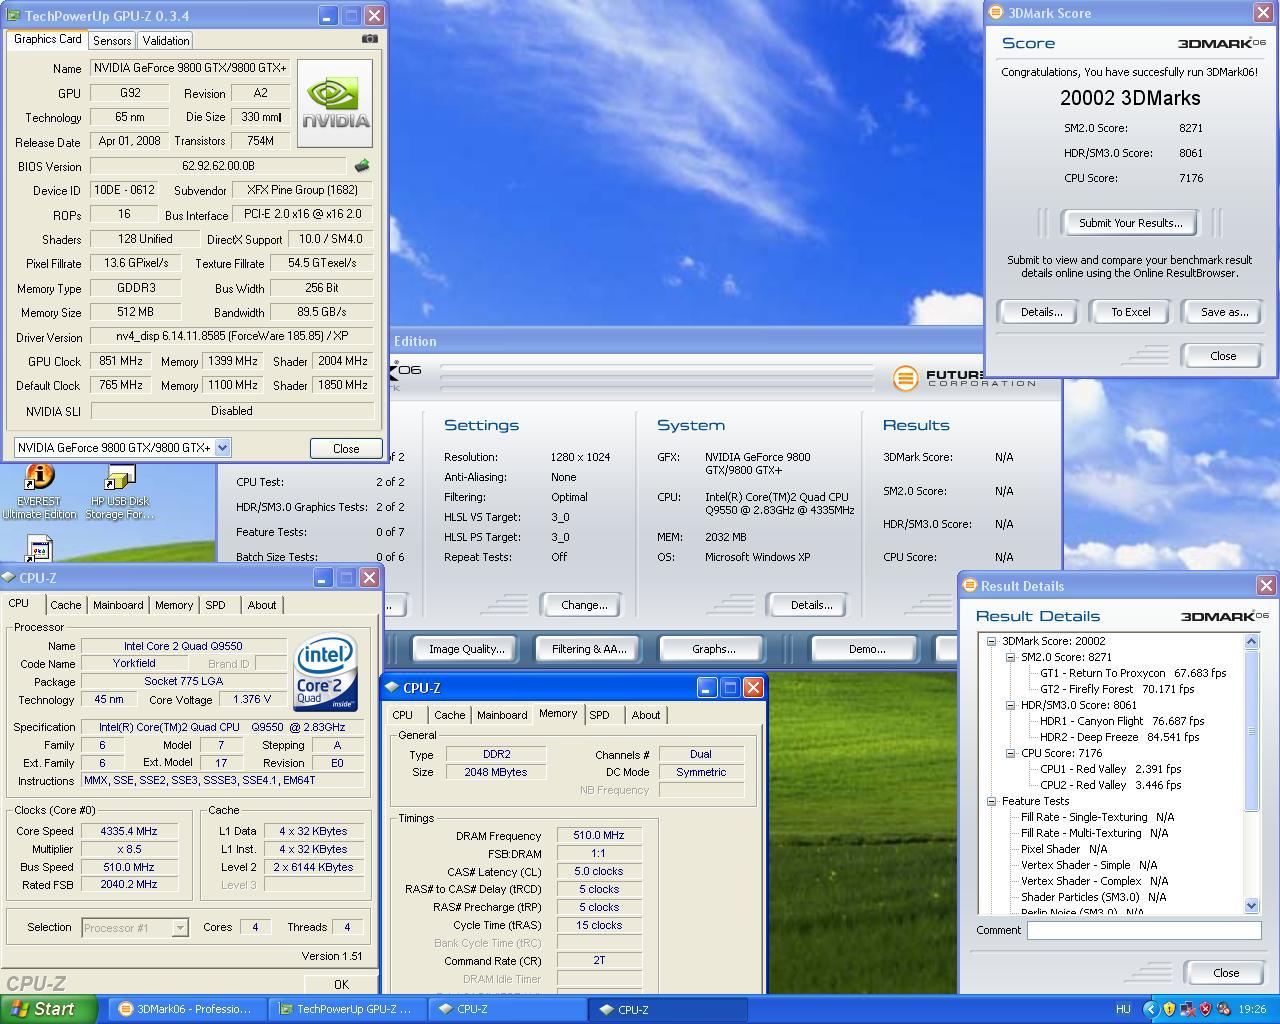The height and width of the screenshot is (1024, 1280).
Task: Switch to TechPowerUp GPU-Z taskbar button
Action: click(x=346, y=1009)
